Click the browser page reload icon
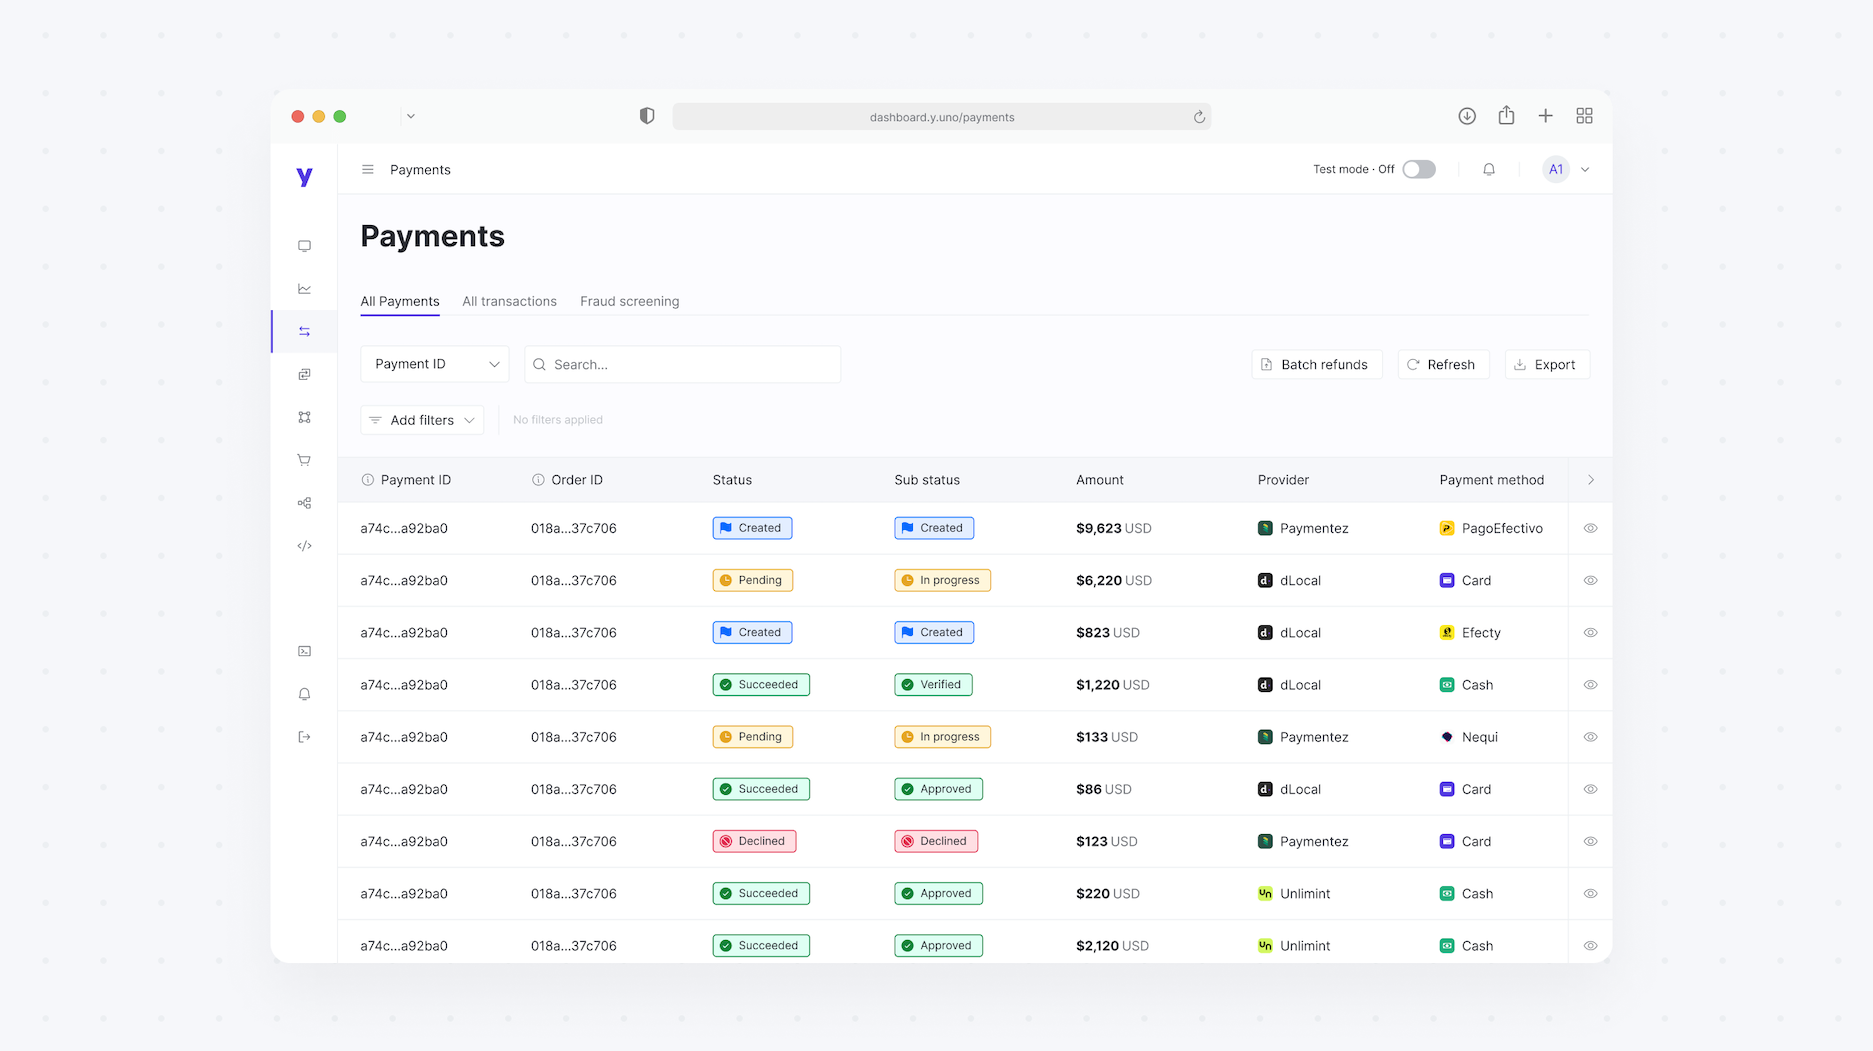The image size is (1873, 1051). [1199, 117]
